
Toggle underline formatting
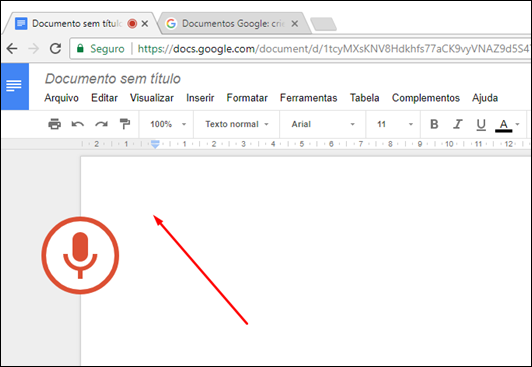(x=481, y=124)
